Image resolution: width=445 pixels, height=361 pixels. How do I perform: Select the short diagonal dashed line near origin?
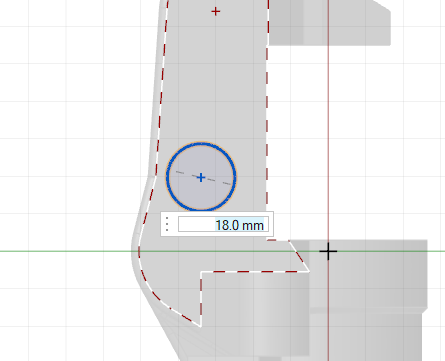(299, 256)
